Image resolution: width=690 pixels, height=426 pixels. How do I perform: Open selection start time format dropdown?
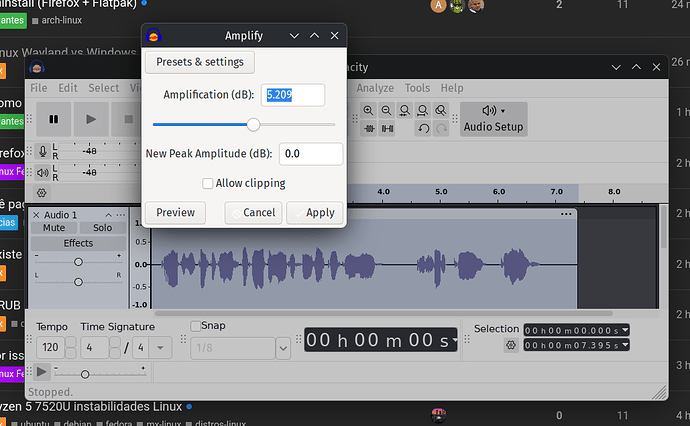[x=625, y=330]
